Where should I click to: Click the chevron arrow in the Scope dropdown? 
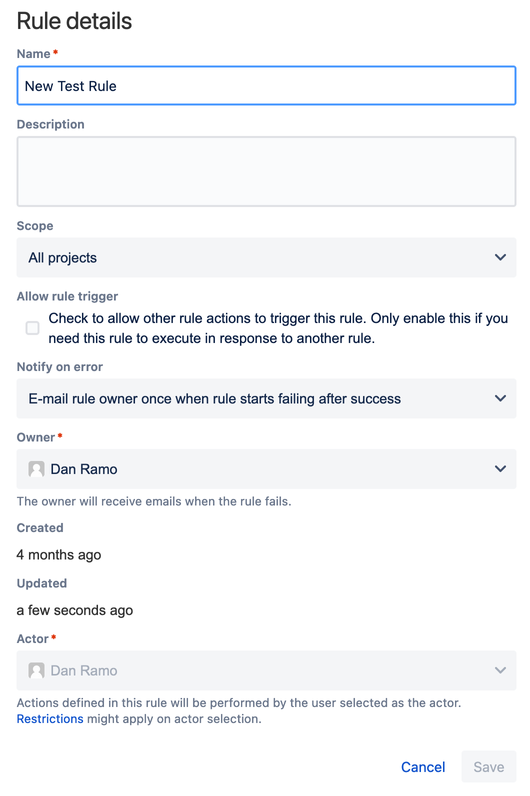coord(500,257)
